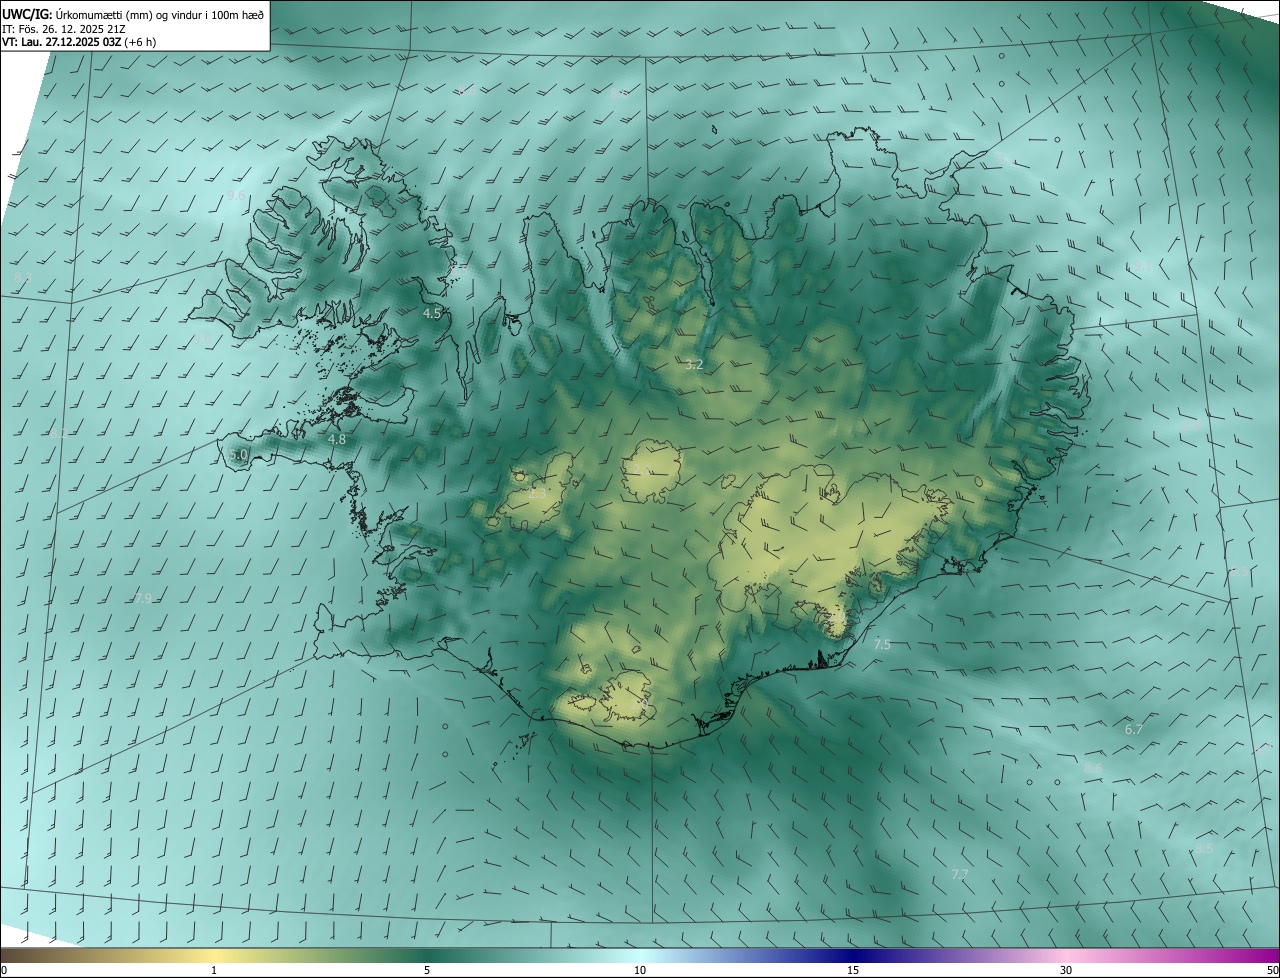
Task: Click the 'UWC/IG:' source label
Action: (x=28, y=13)
